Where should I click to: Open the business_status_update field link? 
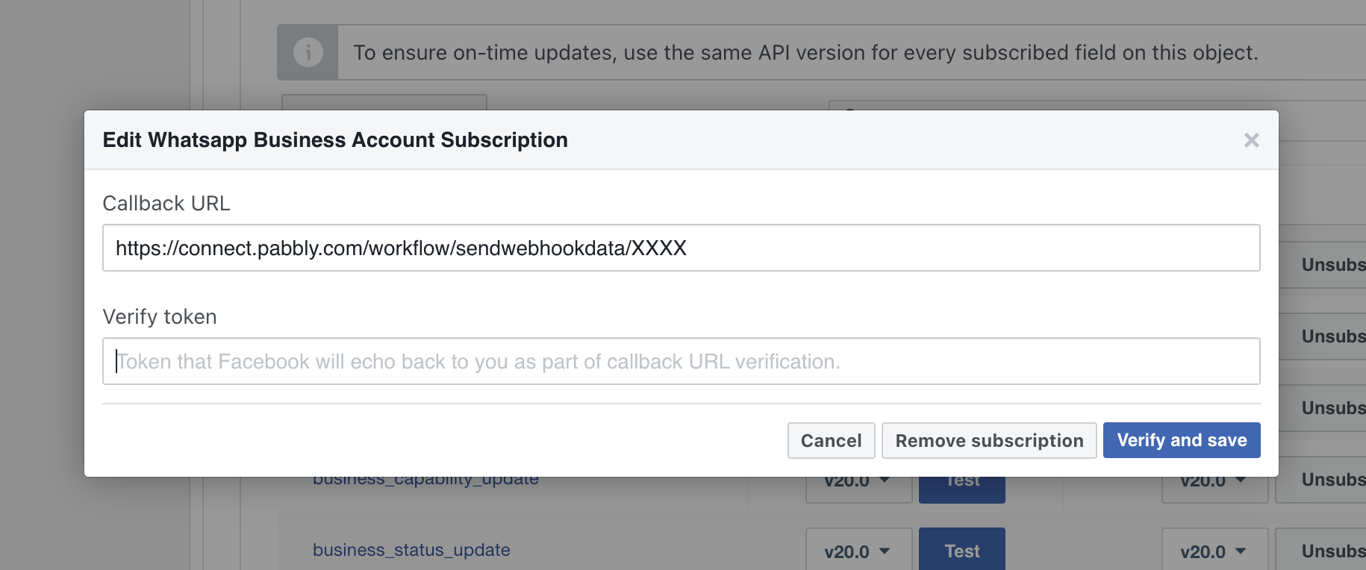pyautogui.click(x=411, y=550)
